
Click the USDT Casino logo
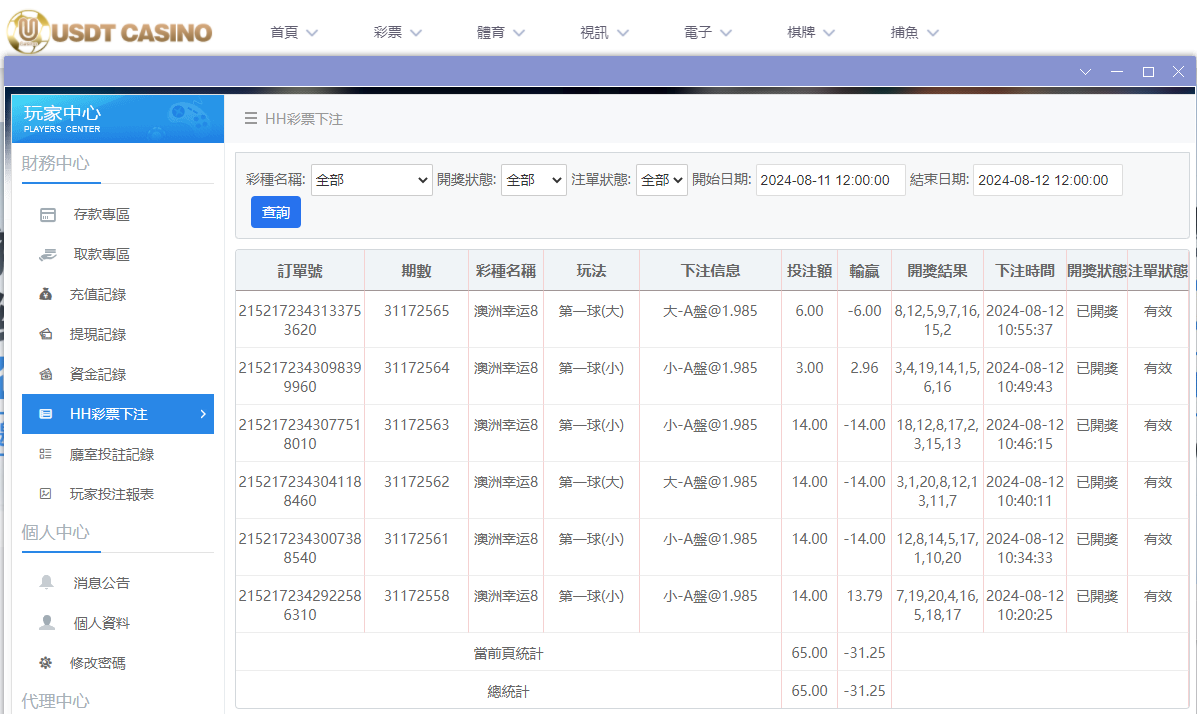click(108, 31)
